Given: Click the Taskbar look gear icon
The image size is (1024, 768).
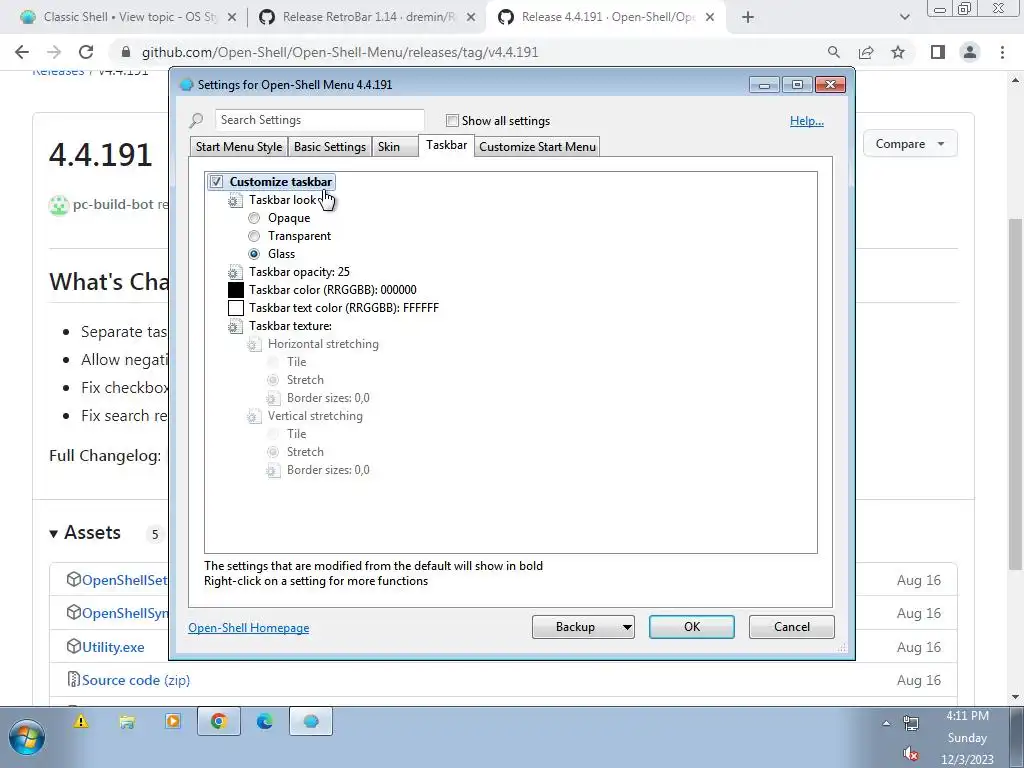Looking at the screenshot, I should pos(235,200).
